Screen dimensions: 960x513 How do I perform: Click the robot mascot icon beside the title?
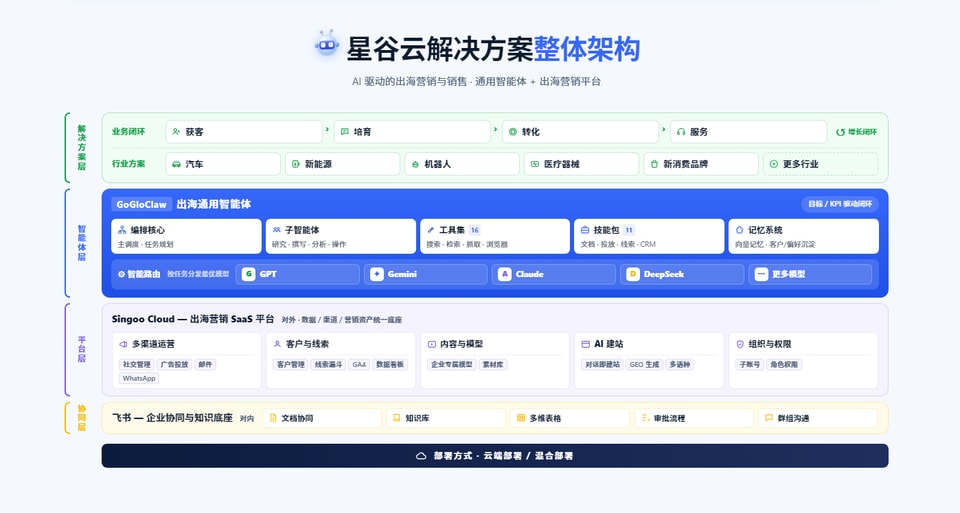(x=326, y=43)
